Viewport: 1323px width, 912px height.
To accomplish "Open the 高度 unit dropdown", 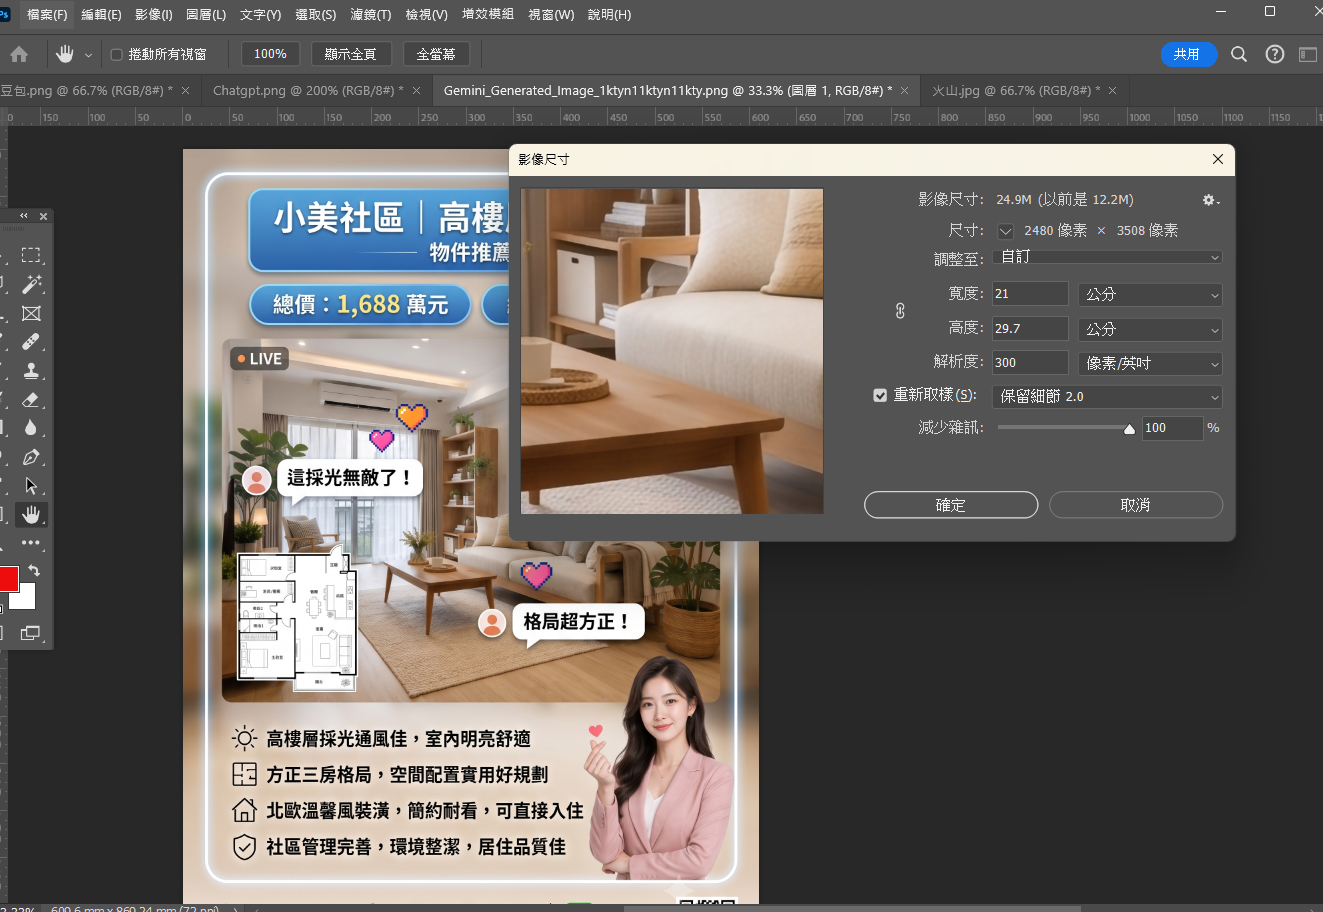I will click(x=1150, y=329).
